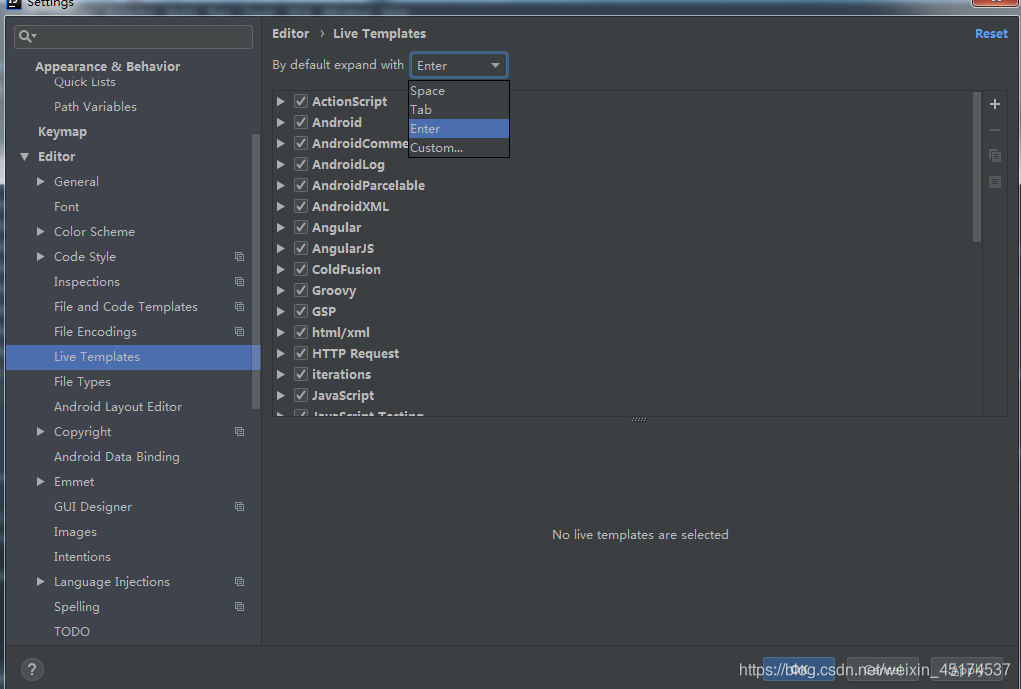Choose Tab in the expand-with list
This screenshot has height=689, width=1021.
(458, 109)
